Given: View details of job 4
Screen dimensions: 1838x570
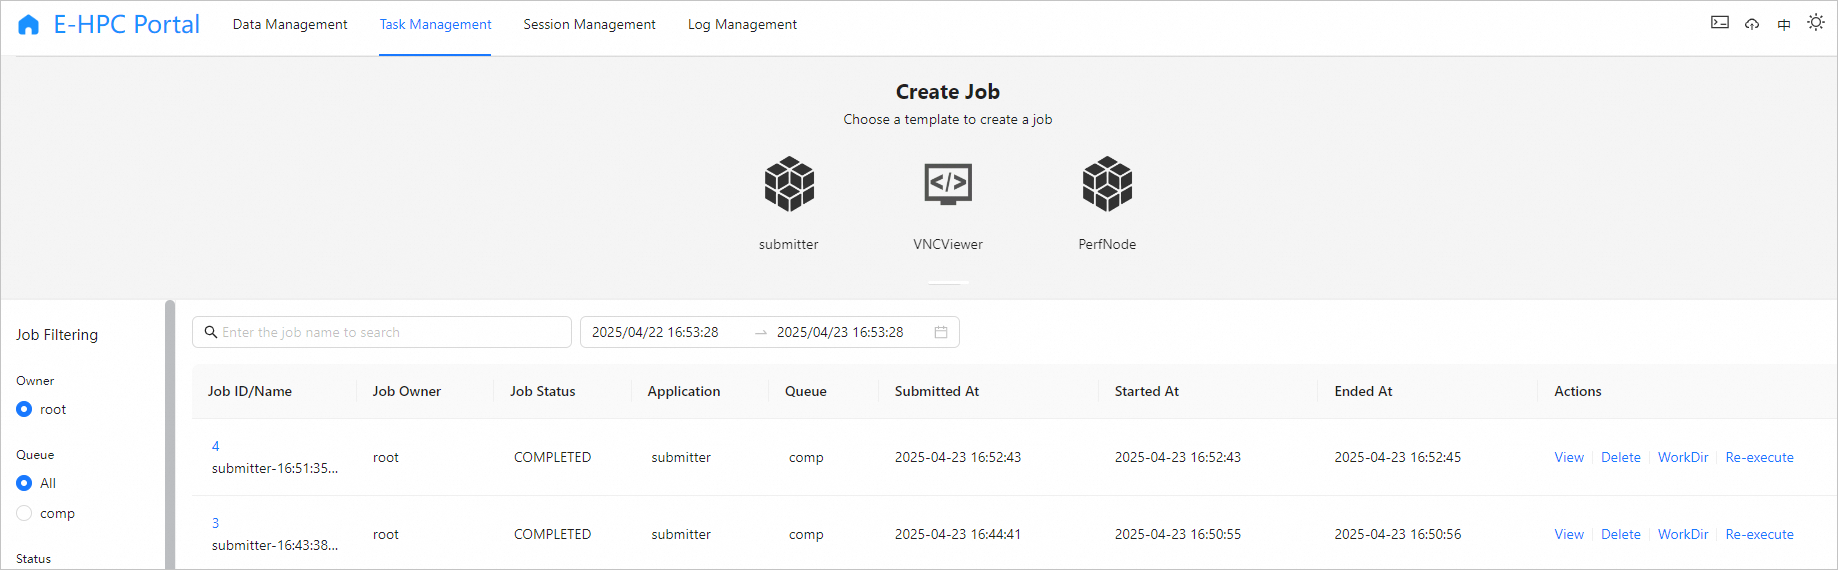Looking at the screenshot, I should (x=1568, y=457).
